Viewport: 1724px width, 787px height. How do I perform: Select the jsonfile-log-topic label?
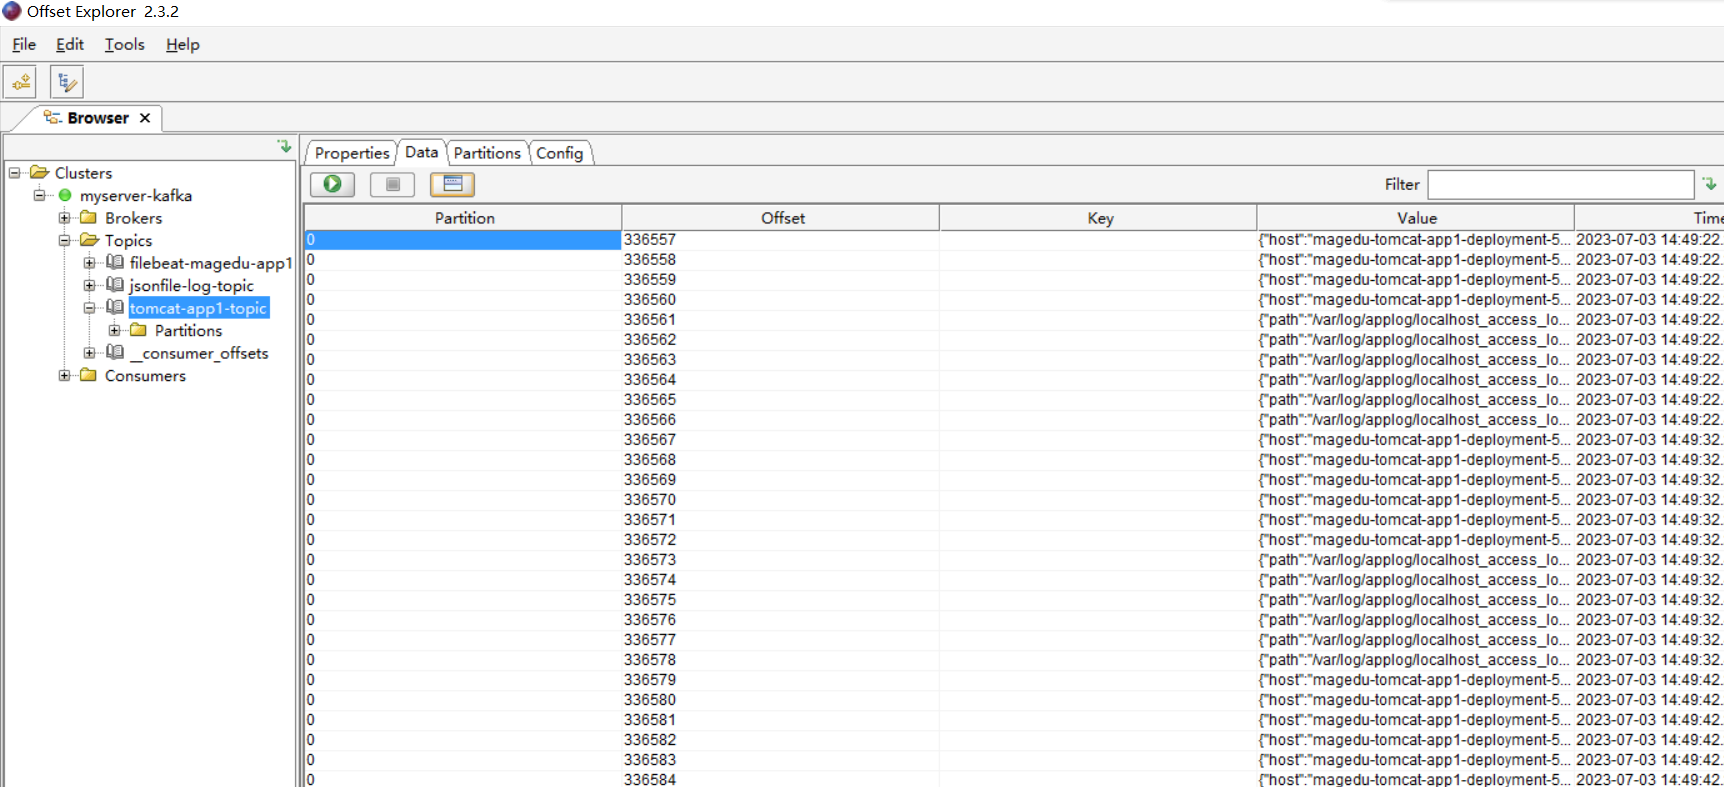191,286
